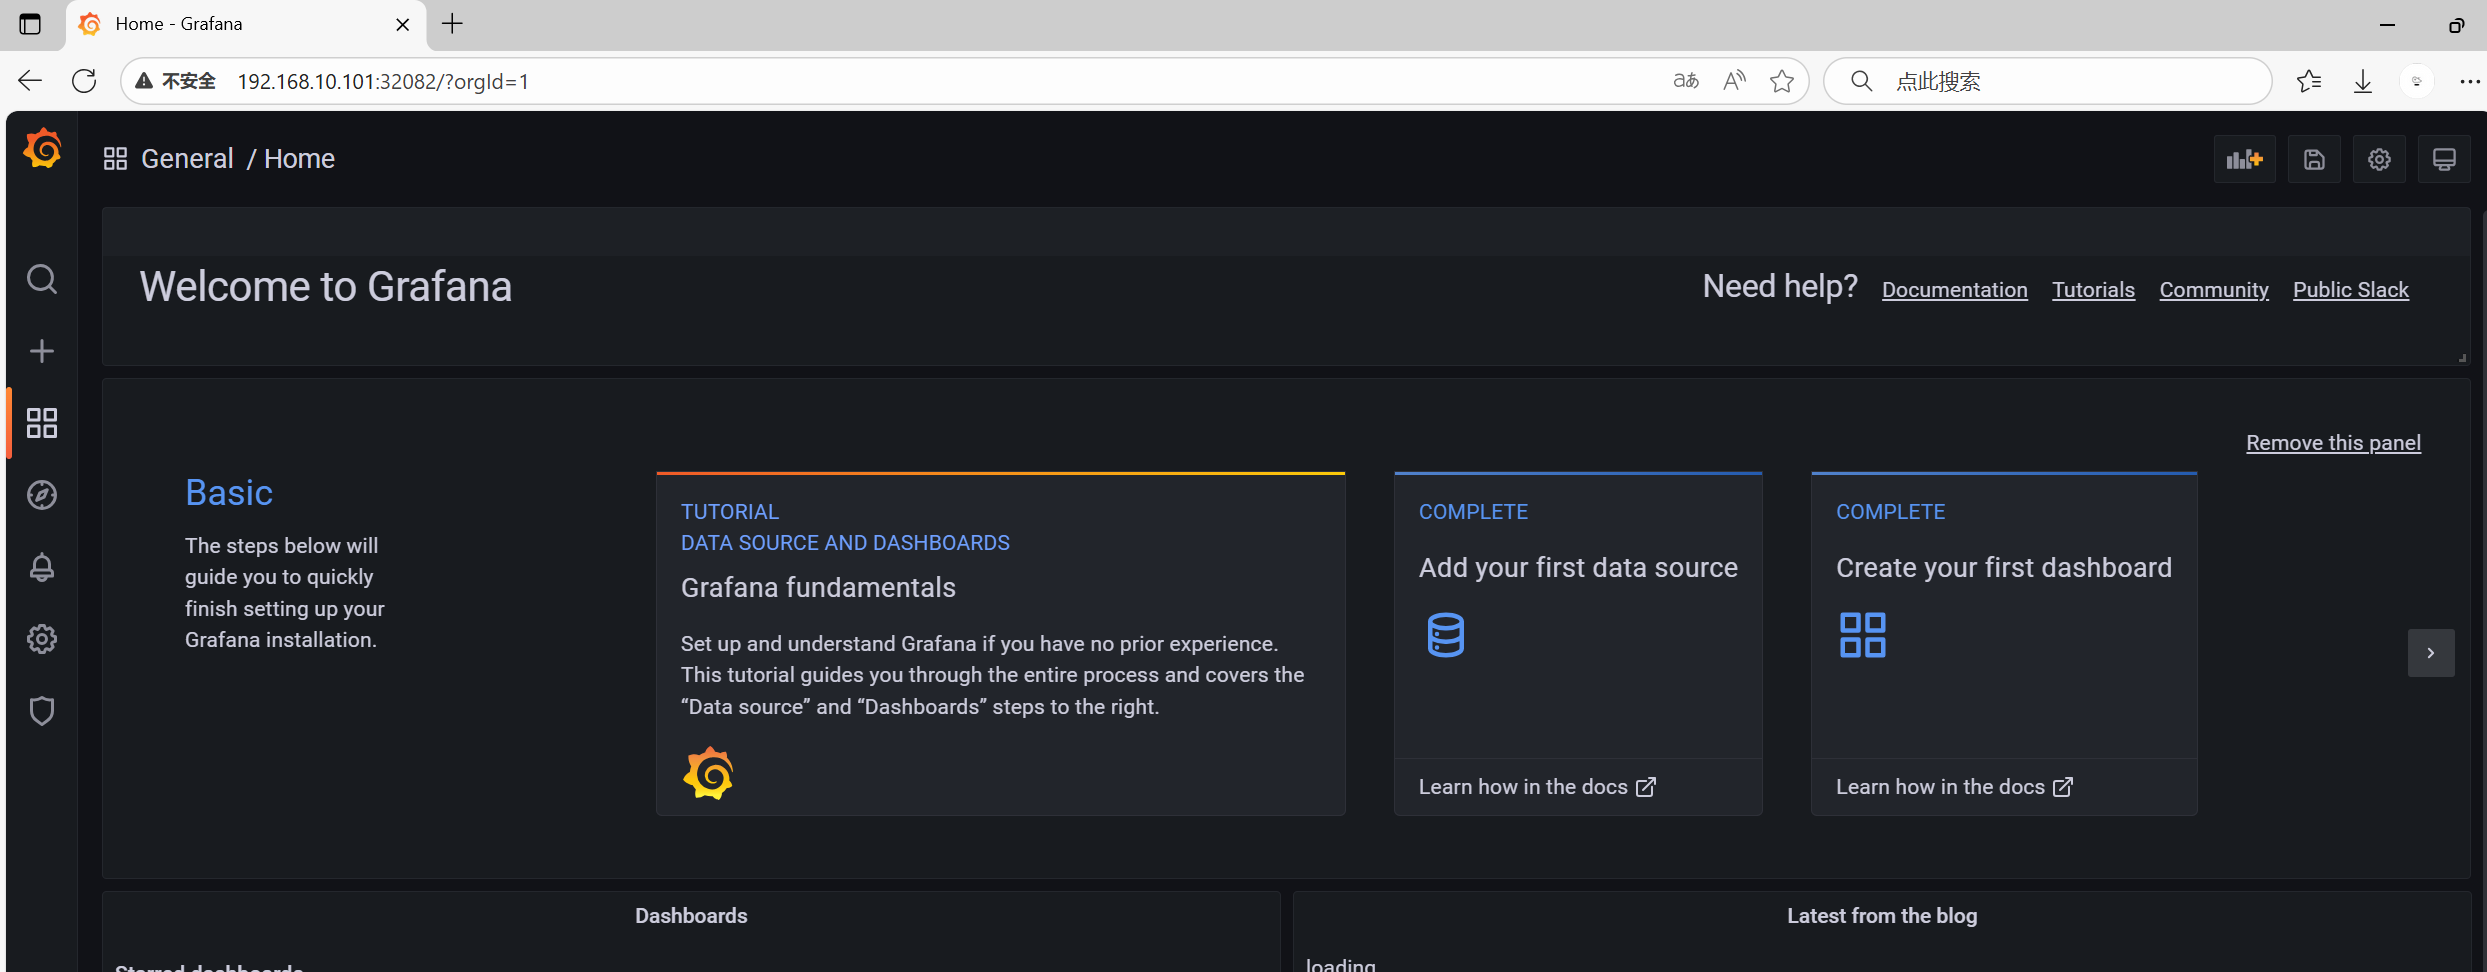Click the Dashboards panel title
This screenshot has height=972, width=2487.
coord(691,916)
